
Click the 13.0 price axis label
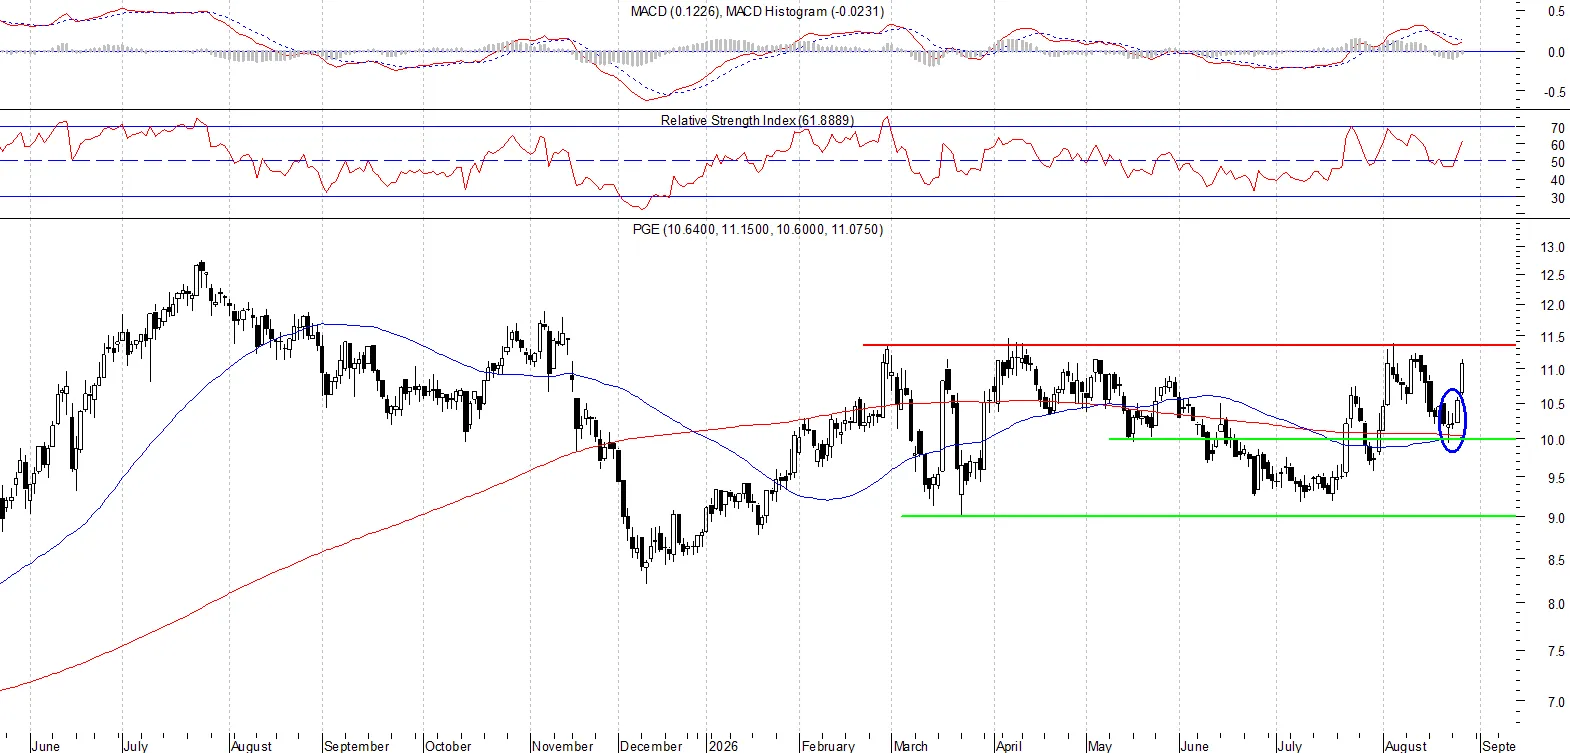1553,248
